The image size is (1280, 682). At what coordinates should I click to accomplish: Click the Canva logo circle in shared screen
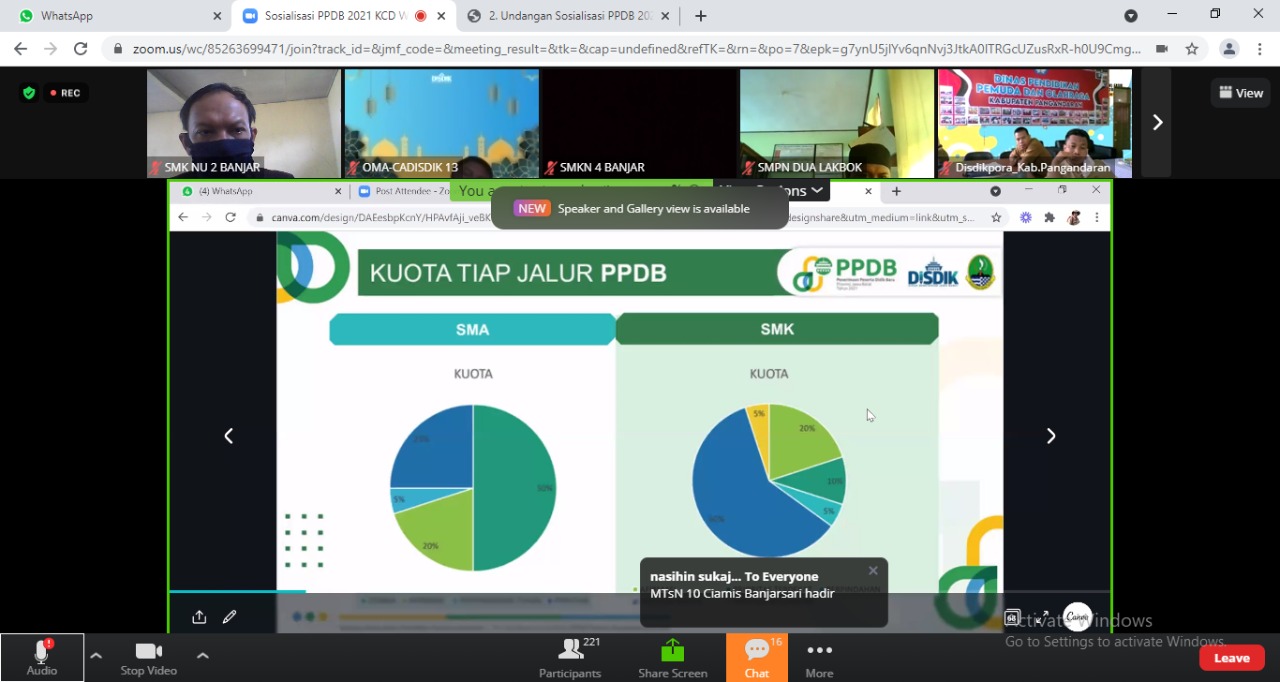point(1077,617)
